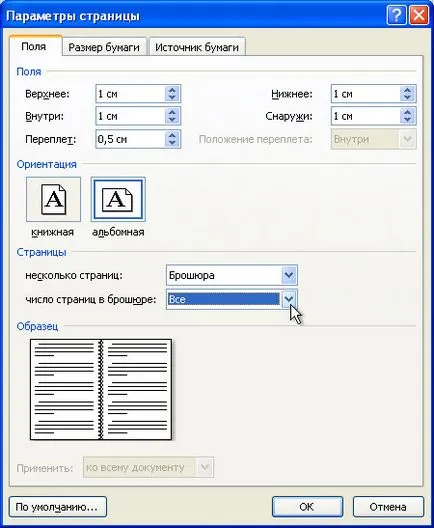Open the Положение переплета dropdown arrow

click(407, 139)
